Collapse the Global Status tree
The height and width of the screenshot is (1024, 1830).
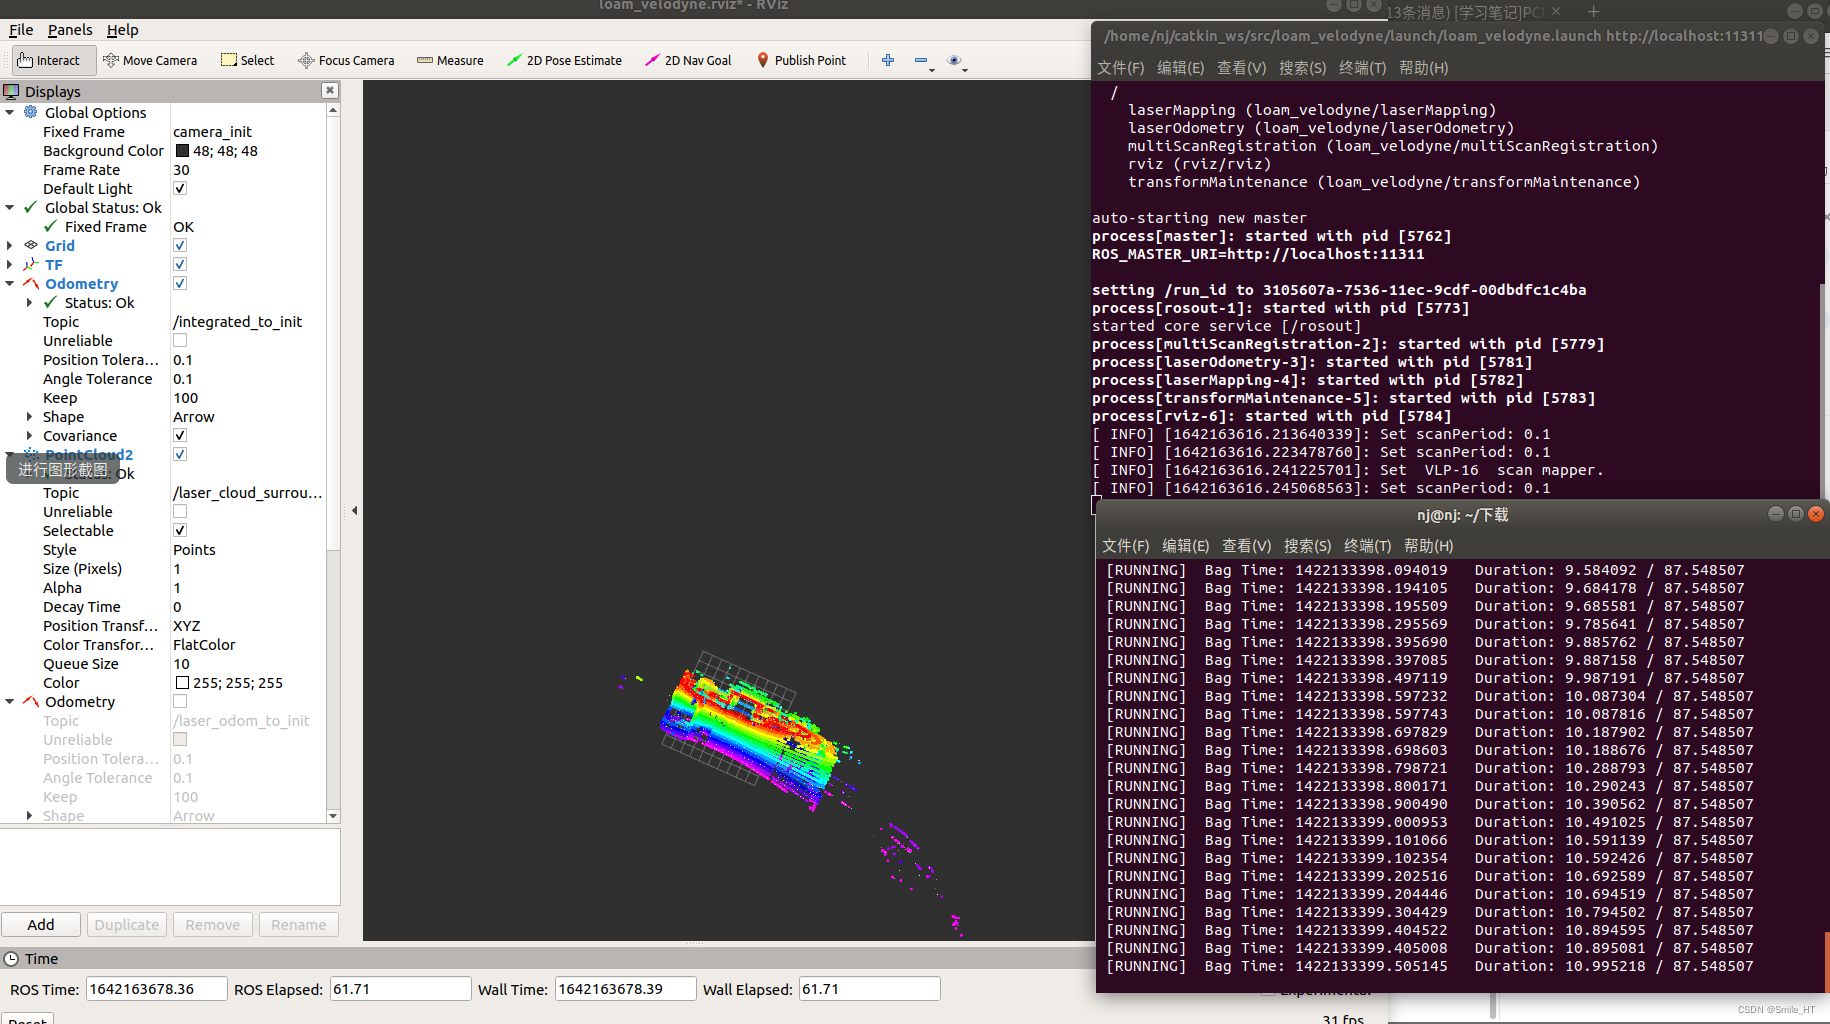click(x=10, y=207)
